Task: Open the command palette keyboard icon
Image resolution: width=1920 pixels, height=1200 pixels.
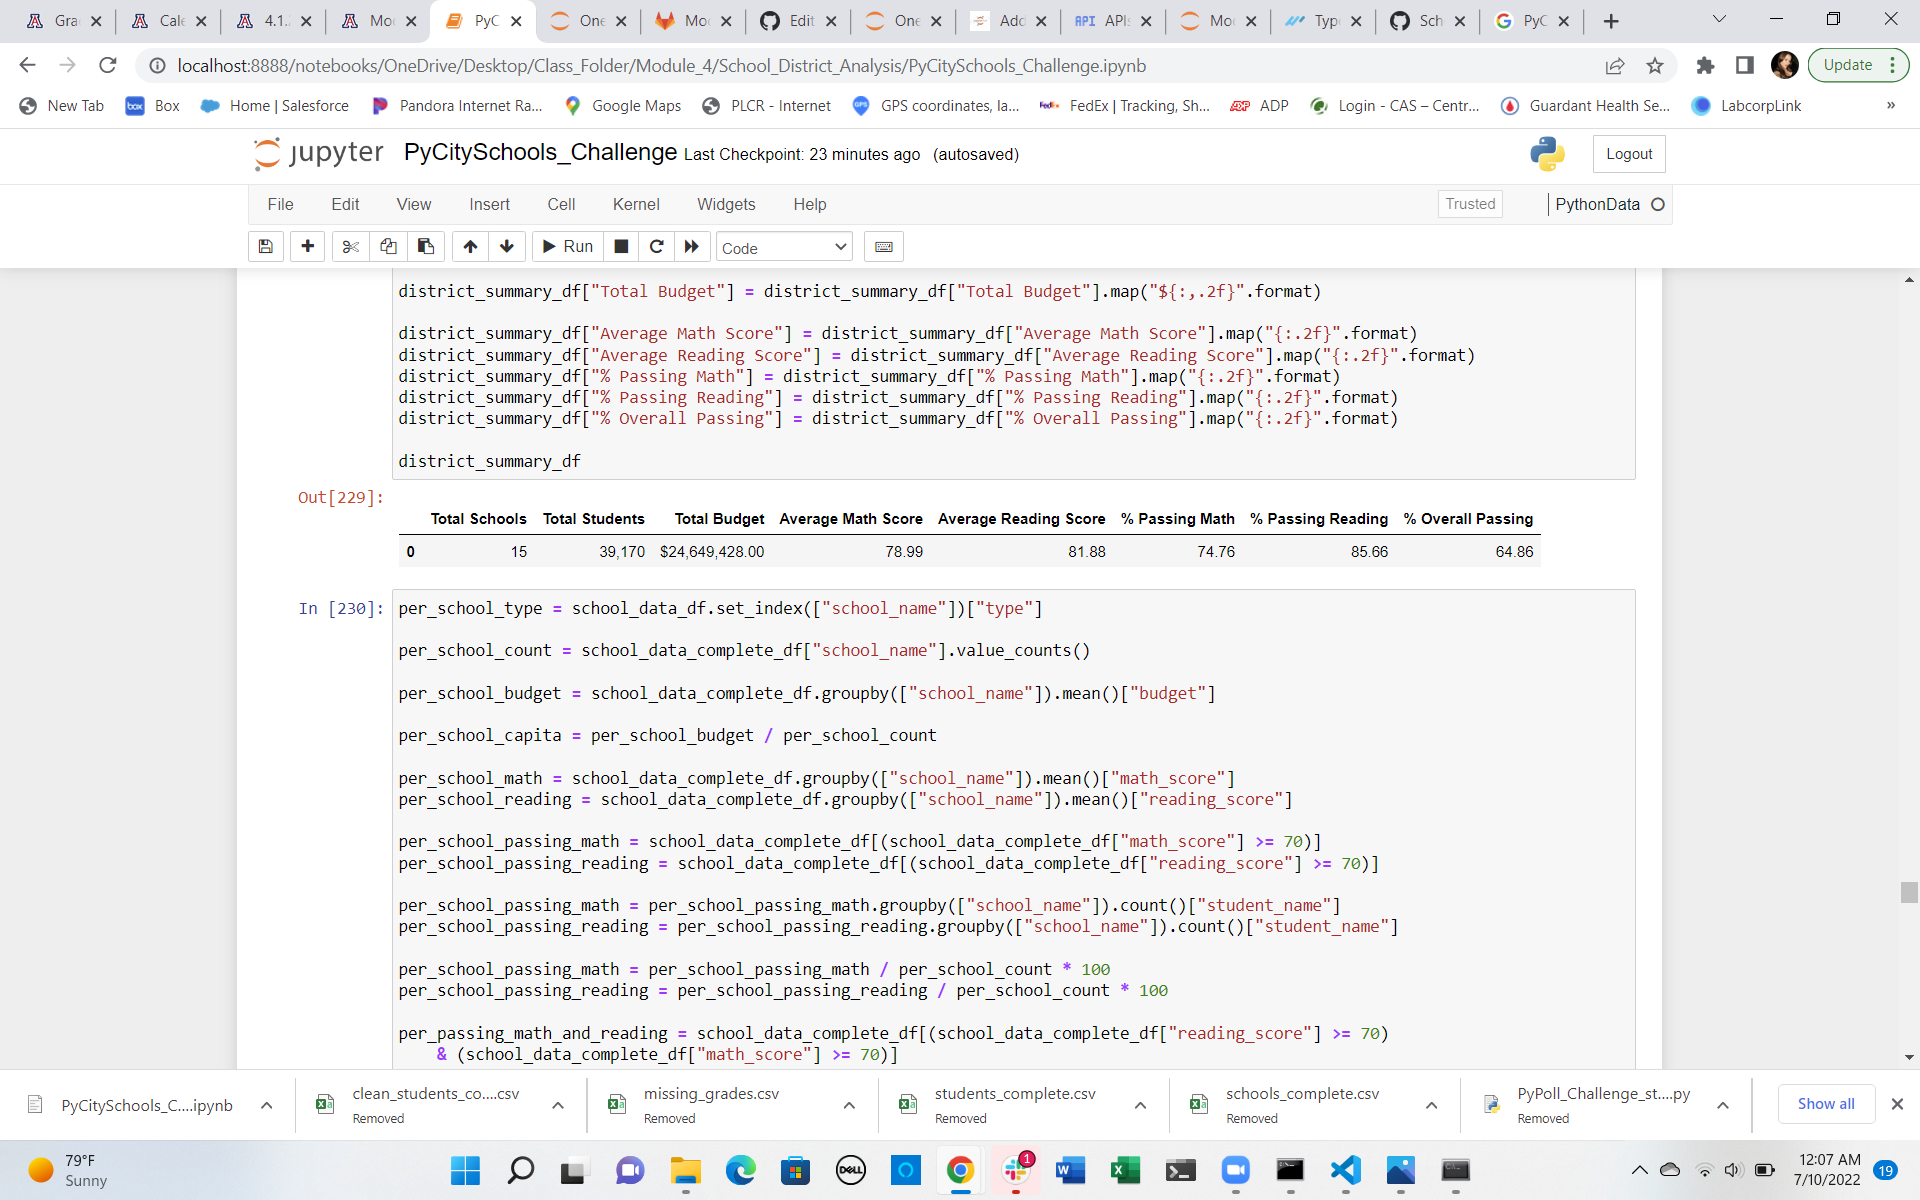Action: click(x=883, y=247)
